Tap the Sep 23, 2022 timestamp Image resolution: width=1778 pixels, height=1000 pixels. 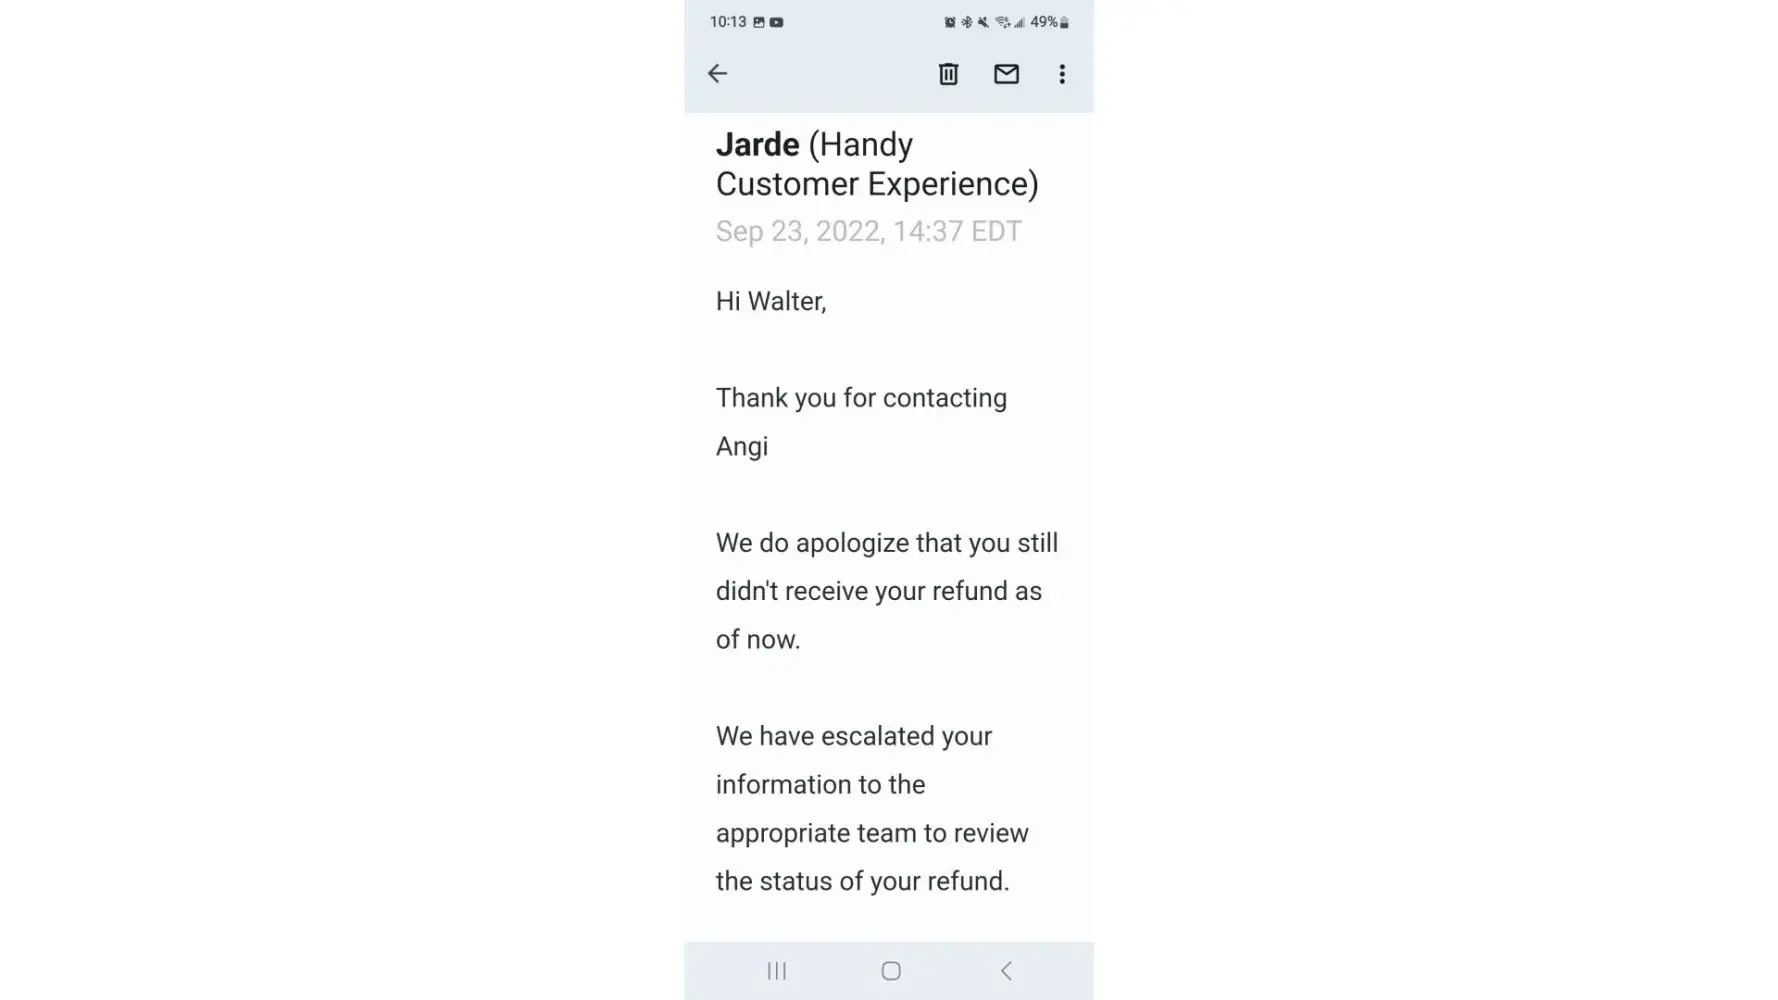[868, 231]
